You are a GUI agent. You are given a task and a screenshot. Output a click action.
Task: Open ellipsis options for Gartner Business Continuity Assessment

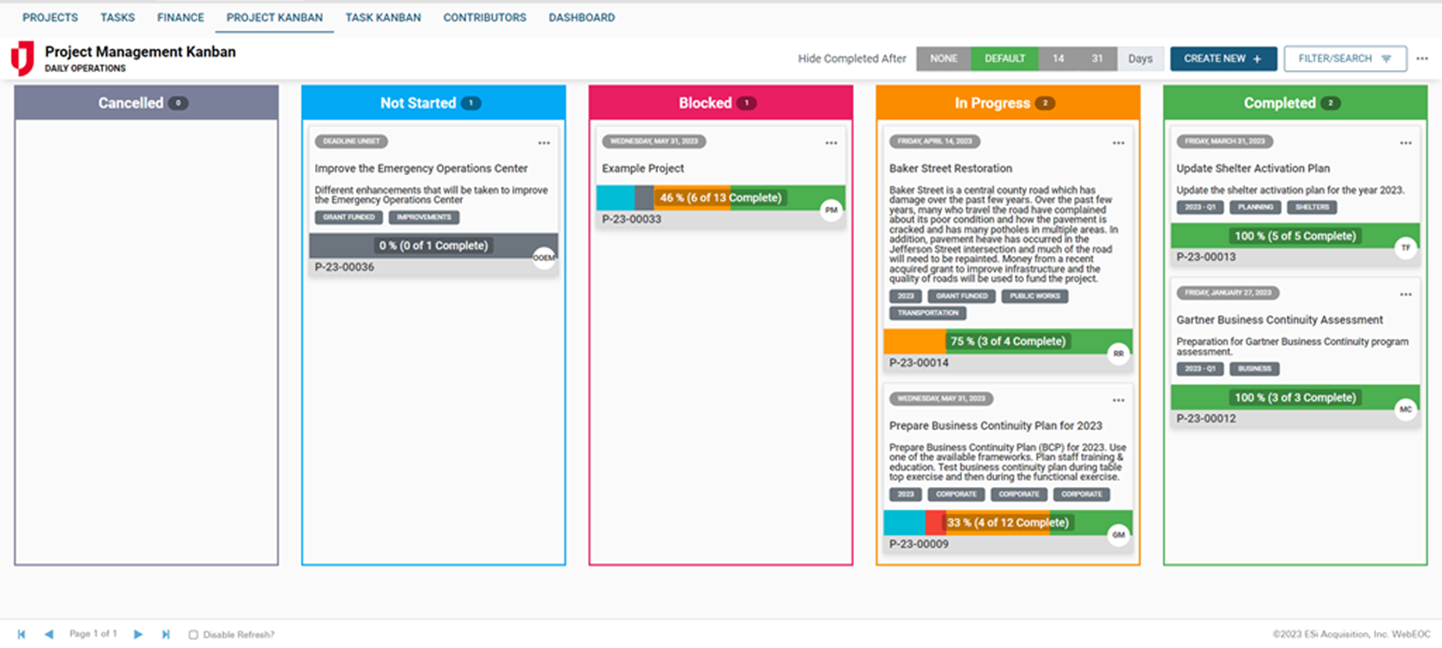pyautogui.click(x=1405, y=294)
